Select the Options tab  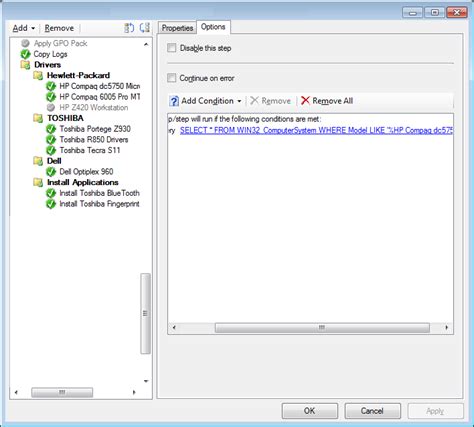click(213, 27)
